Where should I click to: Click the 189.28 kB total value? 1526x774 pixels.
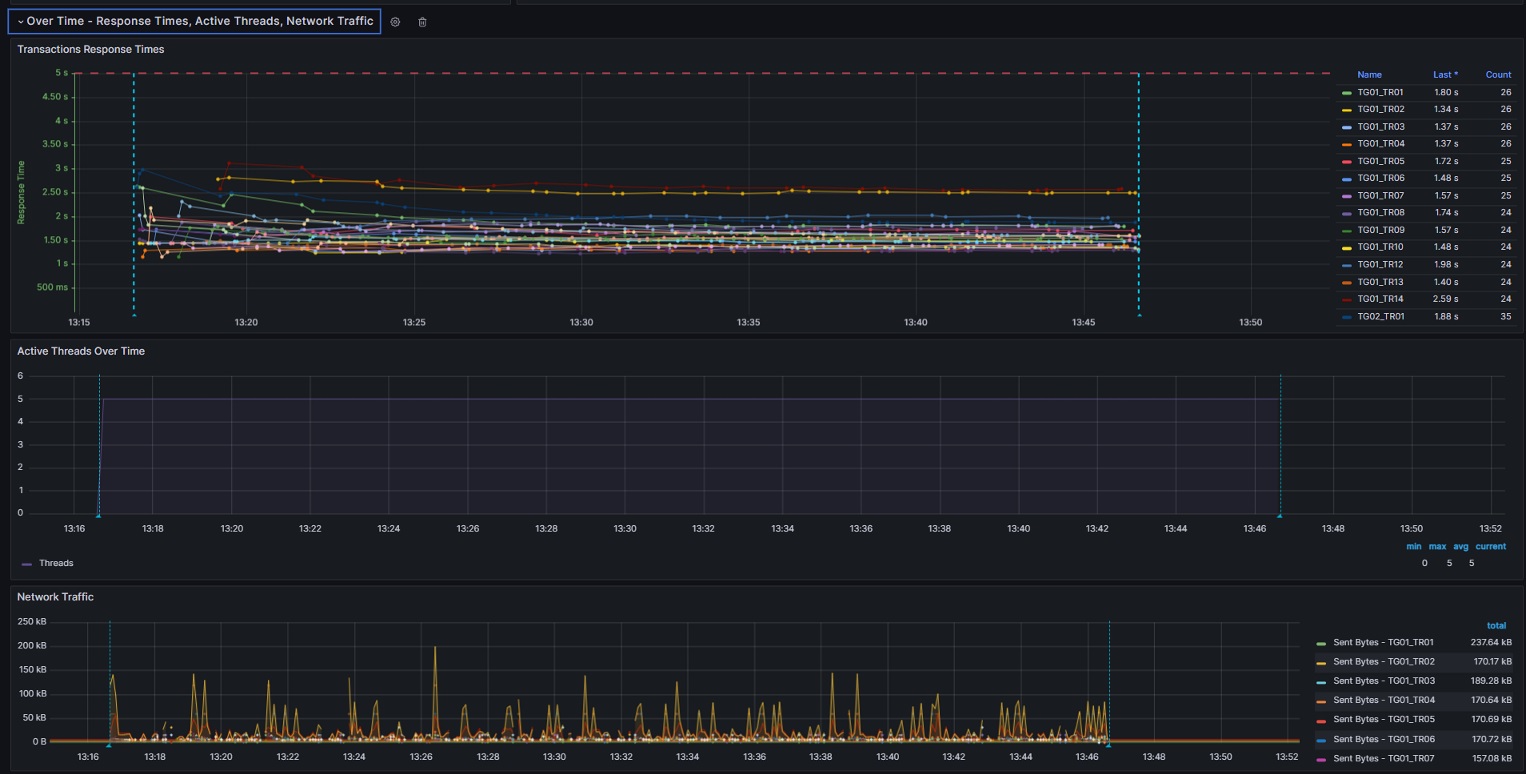point(1491,681)
